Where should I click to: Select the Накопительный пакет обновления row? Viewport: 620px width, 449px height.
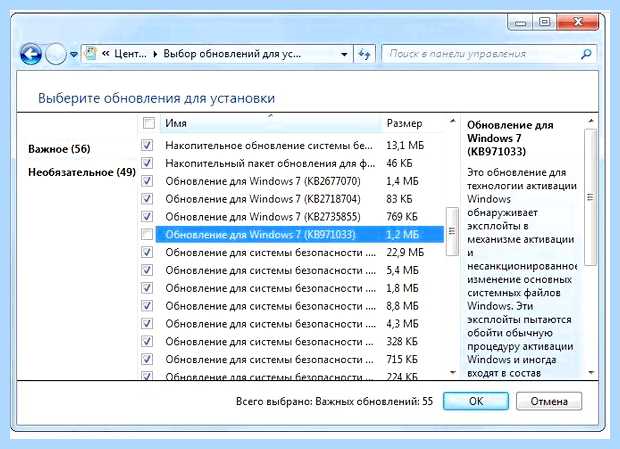(300, 163)
